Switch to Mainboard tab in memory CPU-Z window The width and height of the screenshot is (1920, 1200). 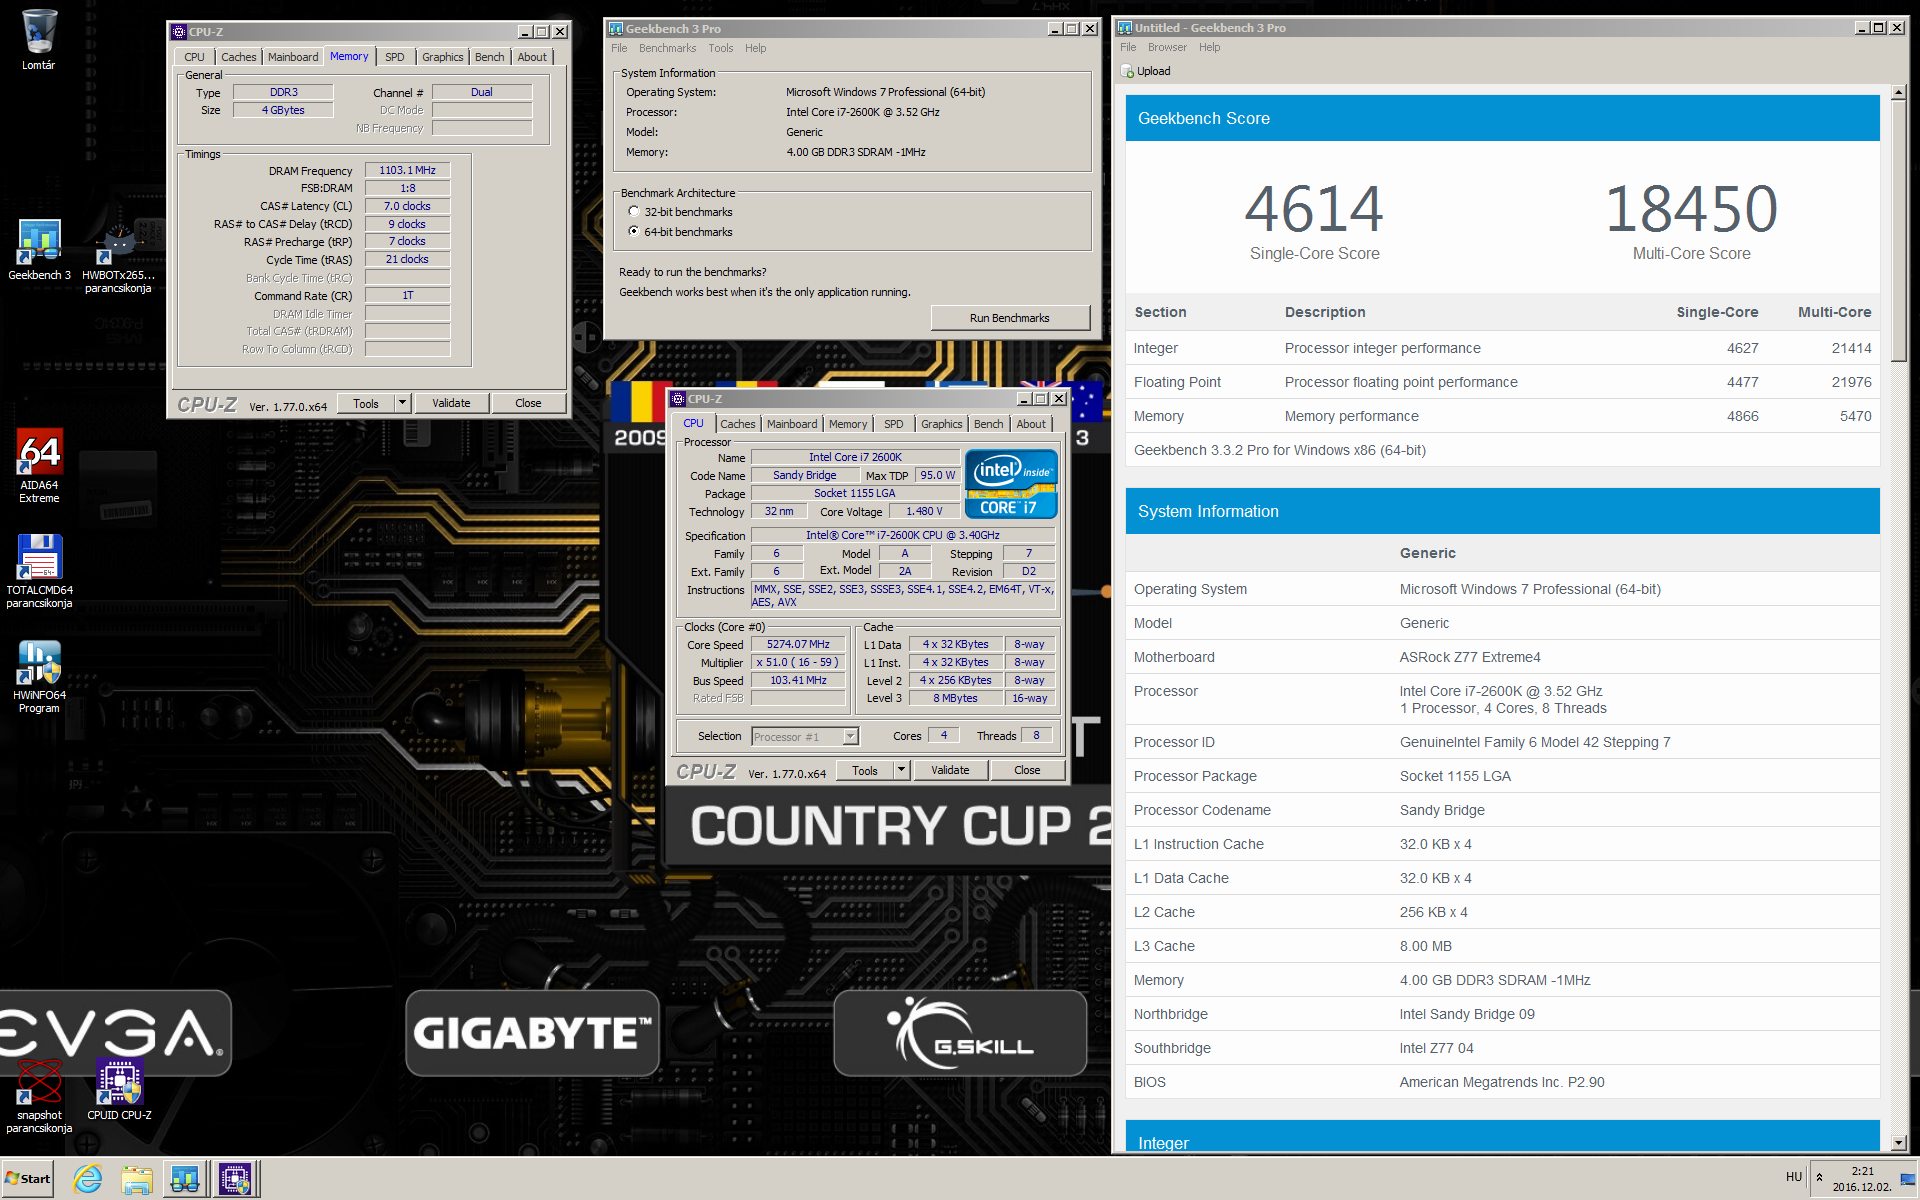point(293,57)
